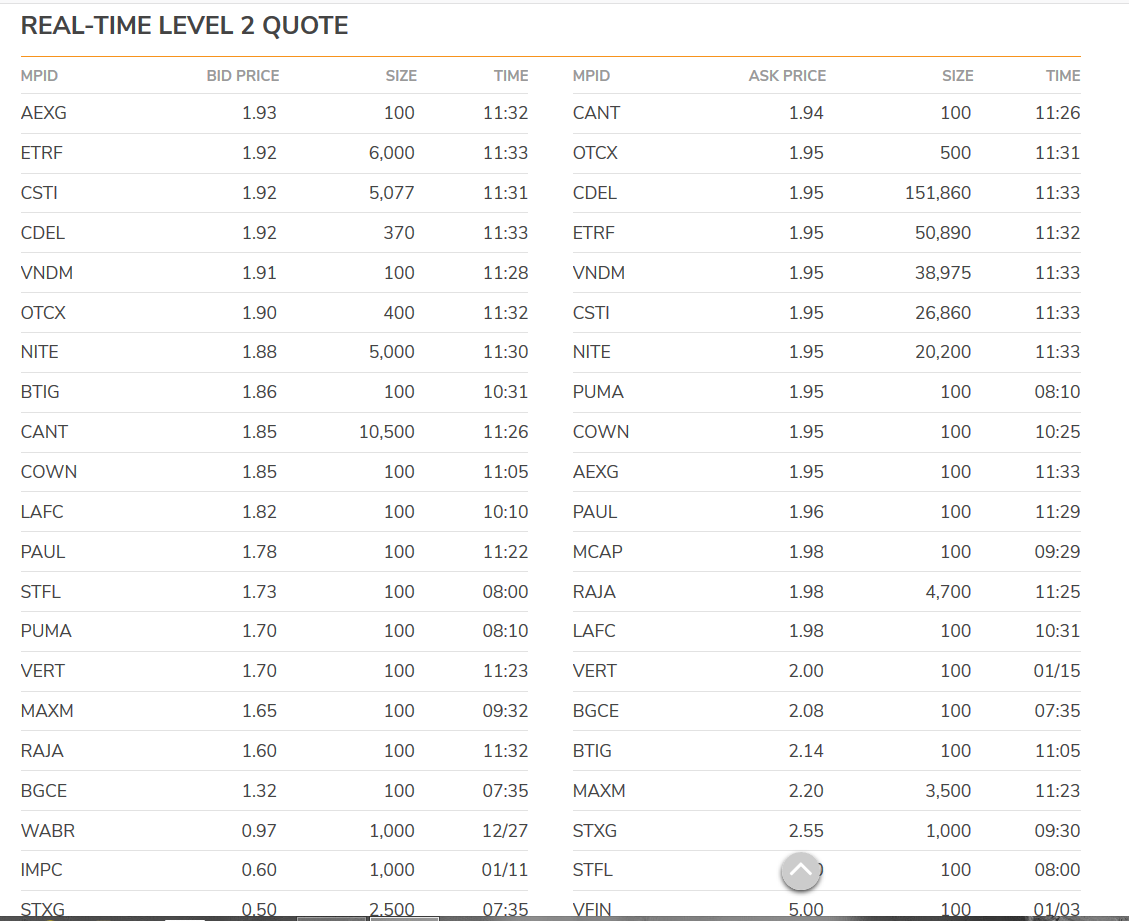Viewport: 1129px width, 921px height.
Task: Click the 2.14 ask price for BTIG
Action: pyautogui.click(x=806, y=751)
